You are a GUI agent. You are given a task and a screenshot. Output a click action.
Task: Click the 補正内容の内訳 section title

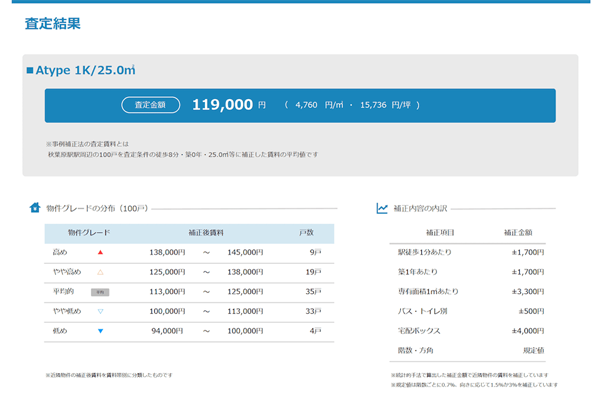tap(420, 209)
